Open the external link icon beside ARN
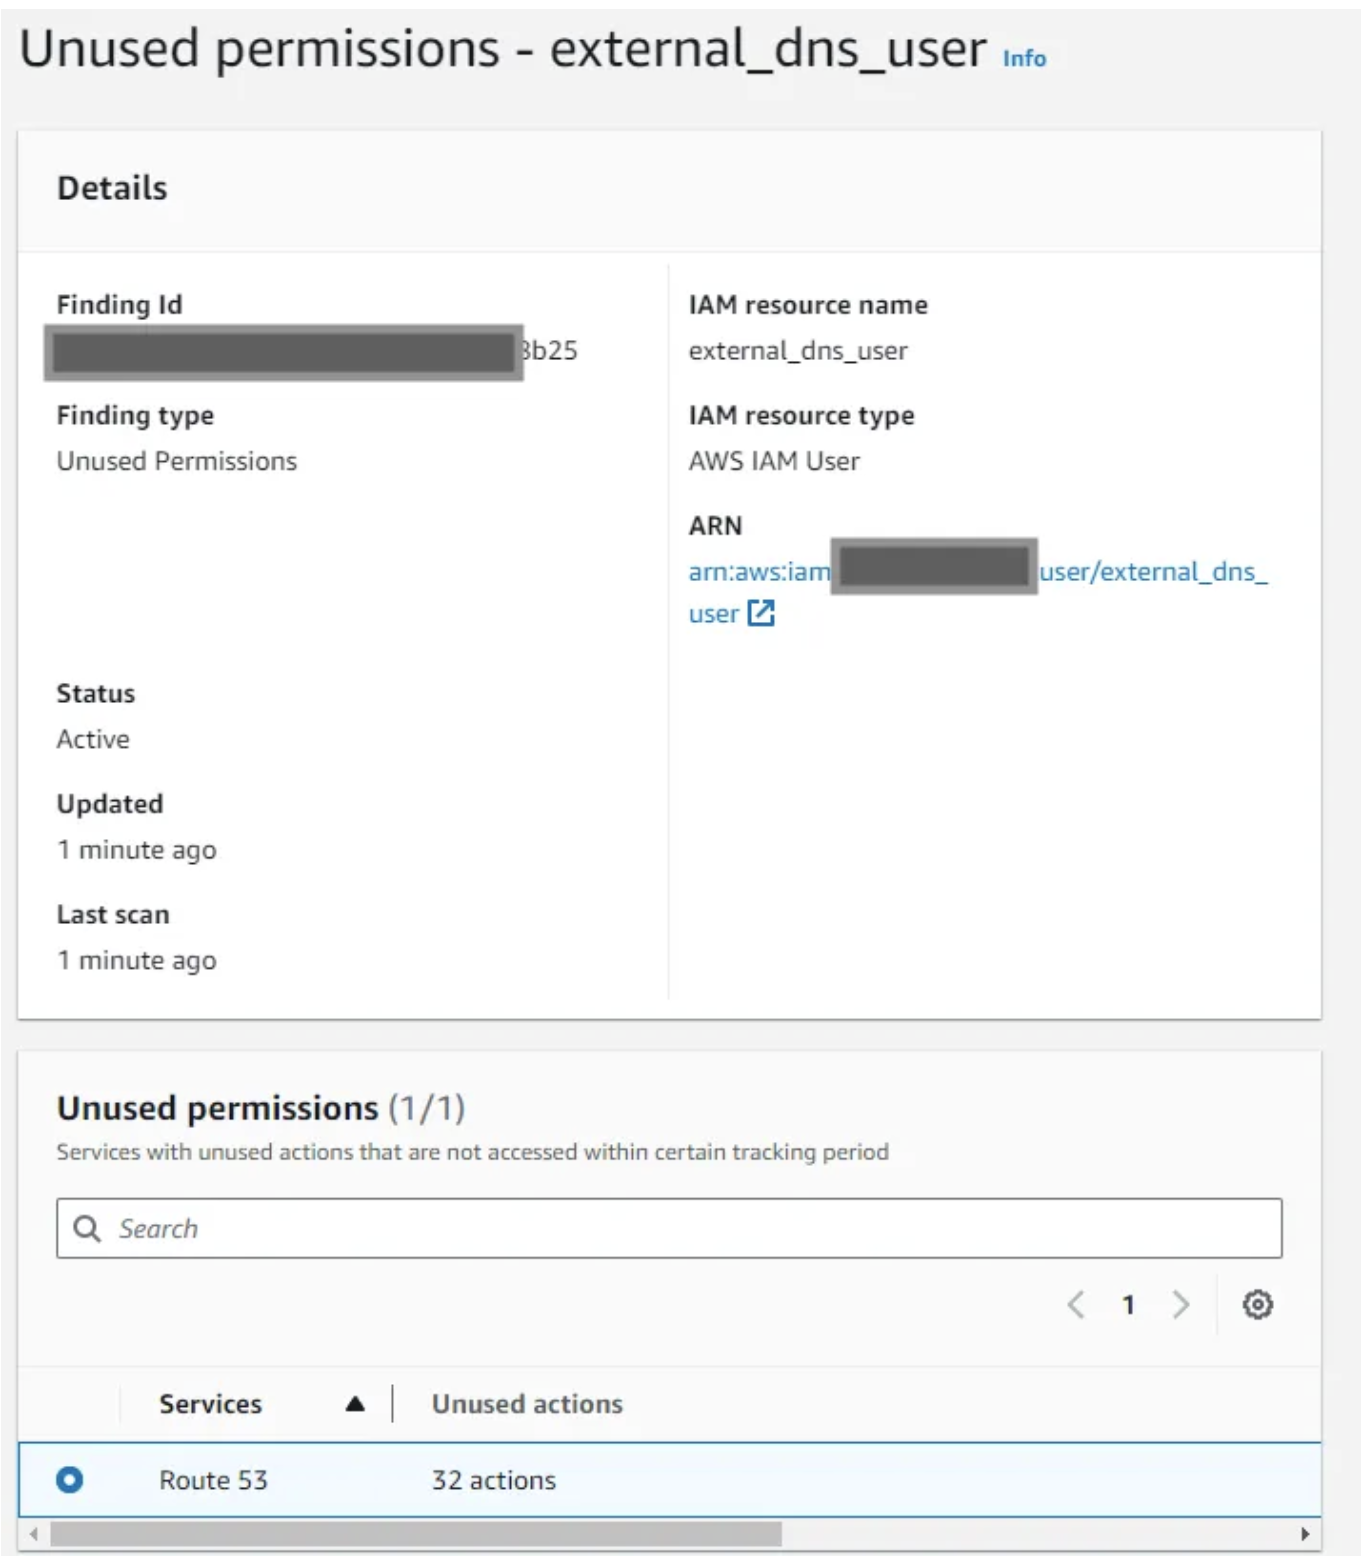Screen dimensions: 1368x1558 (761, 613)
